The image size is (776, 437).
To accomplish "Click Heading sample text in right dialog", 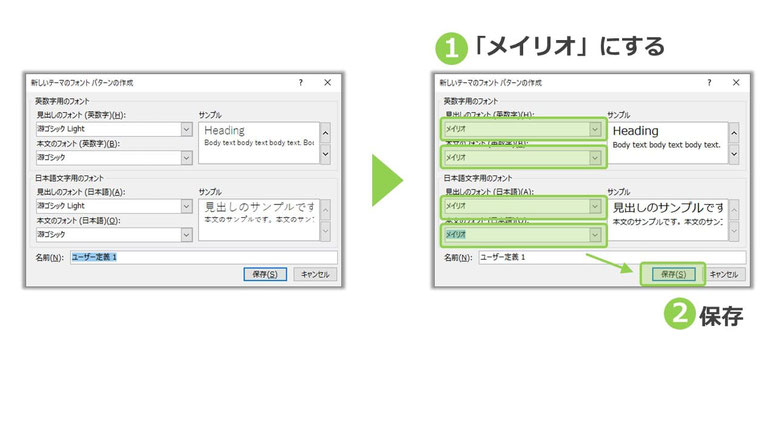I will 635,131.
